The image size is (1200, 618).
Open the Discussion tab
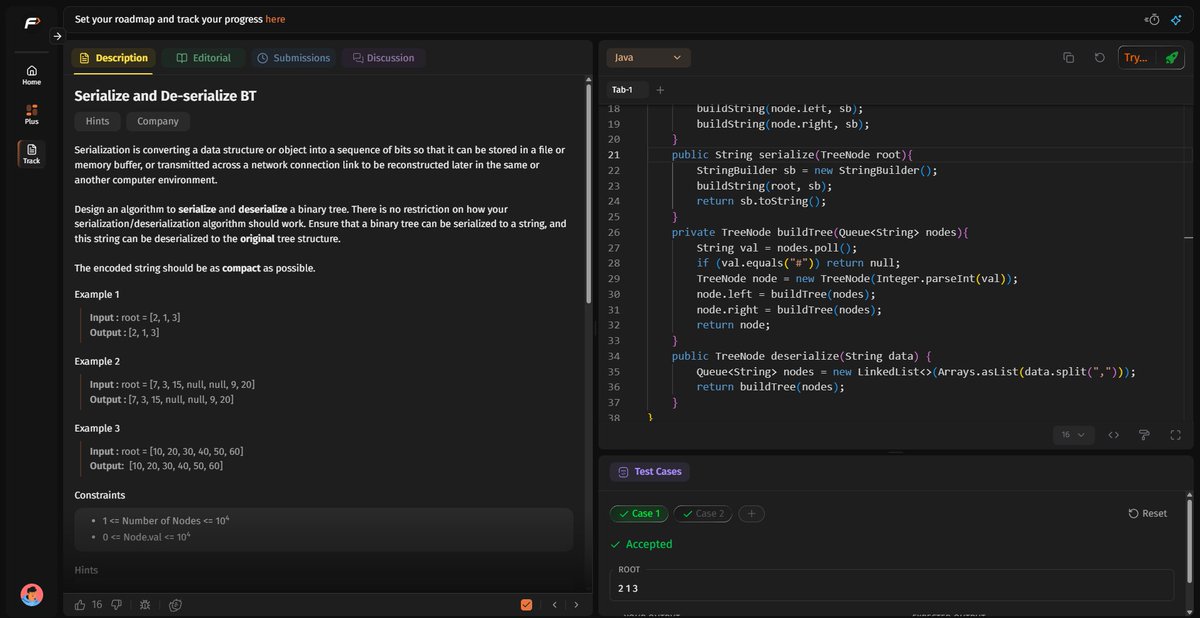click(383, 58)
